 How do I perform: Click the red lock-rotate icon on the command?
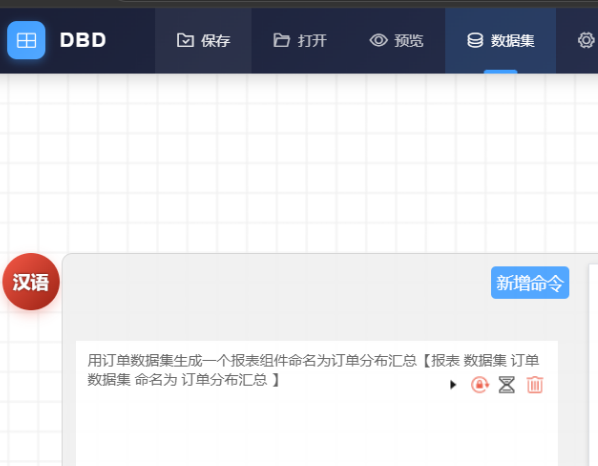(480, 384)
